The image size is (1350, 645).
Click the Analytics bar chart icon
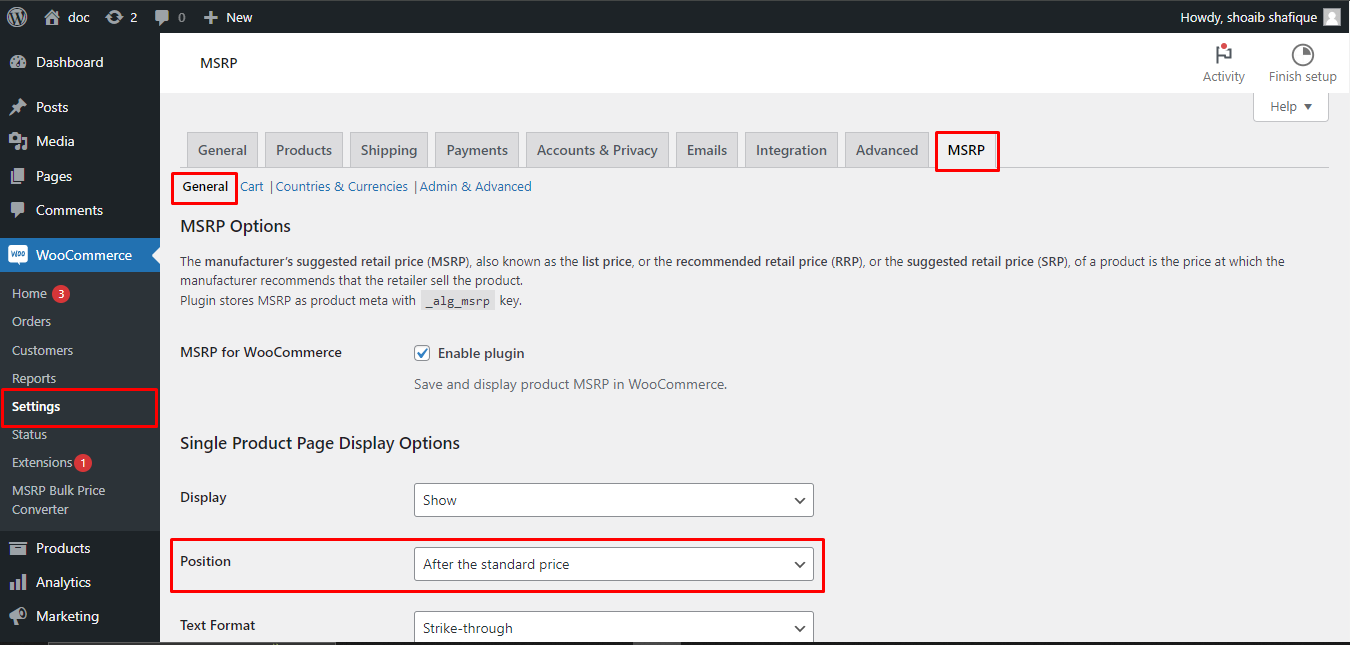[18, 582]
